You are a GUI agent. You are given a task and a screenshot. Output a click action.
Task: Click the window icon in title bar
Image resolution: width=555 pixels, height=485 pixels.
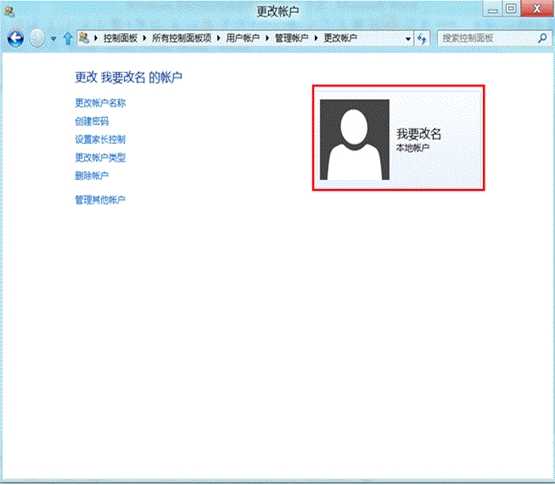click(x=9, y=11)
